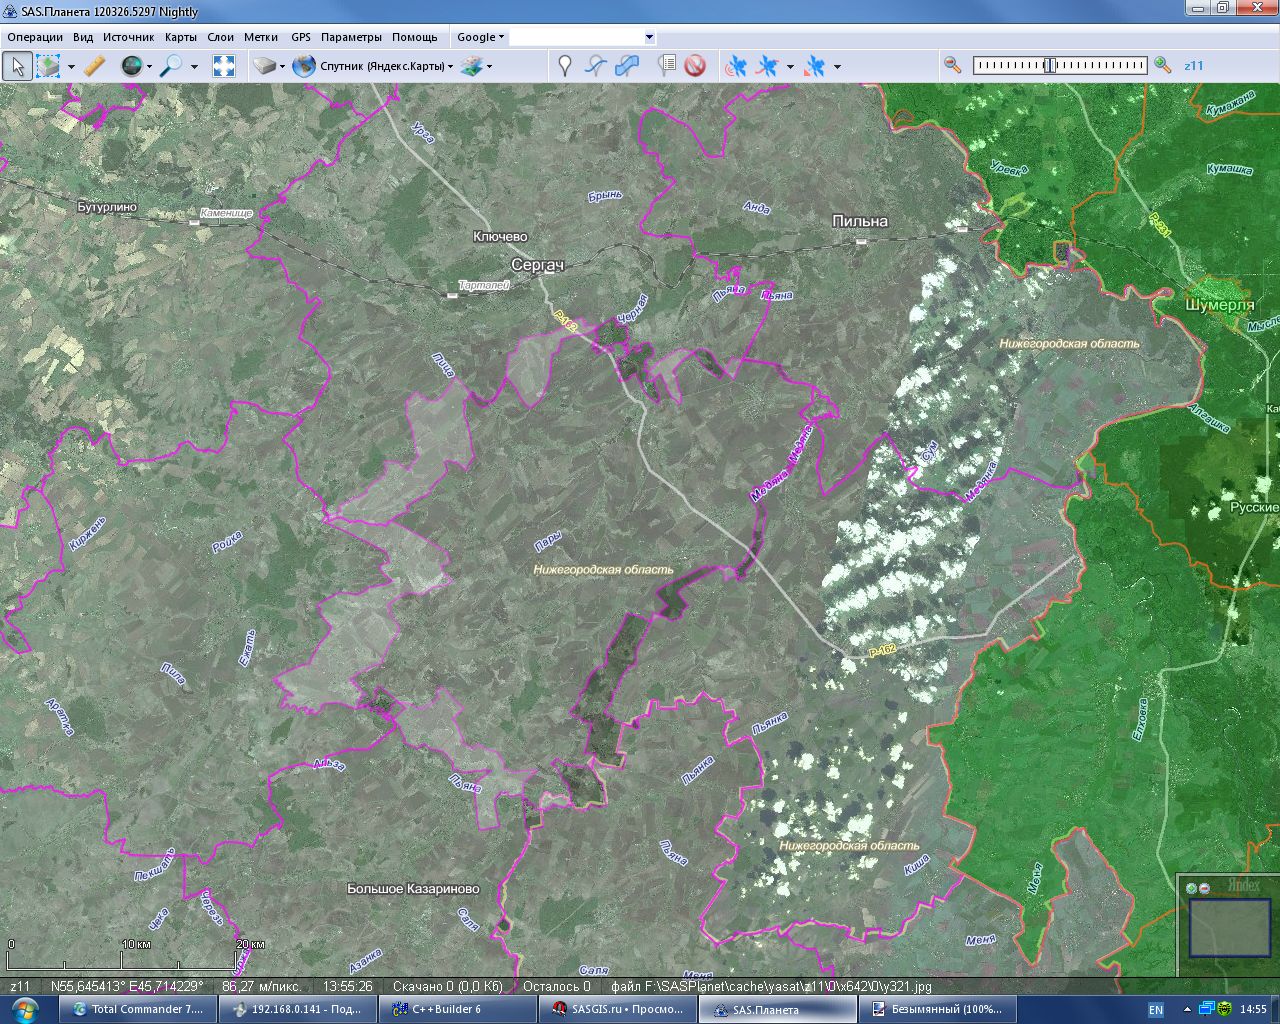Toggle GPS receiver connection
The image size is (1280, 1024).
click(x=735, y=66)
